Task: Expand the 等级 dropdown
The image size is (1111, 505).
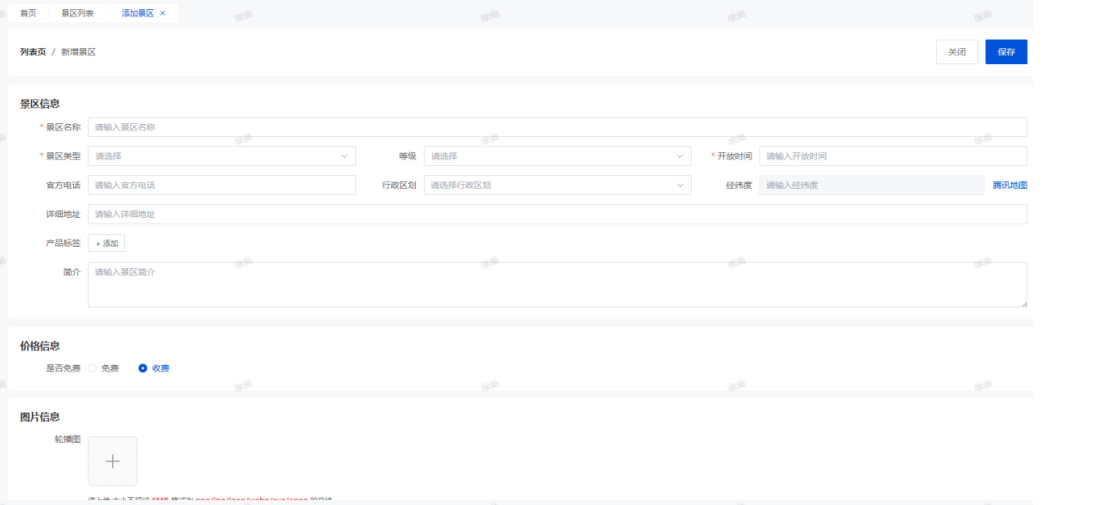Action: click(x=557, y=156)
